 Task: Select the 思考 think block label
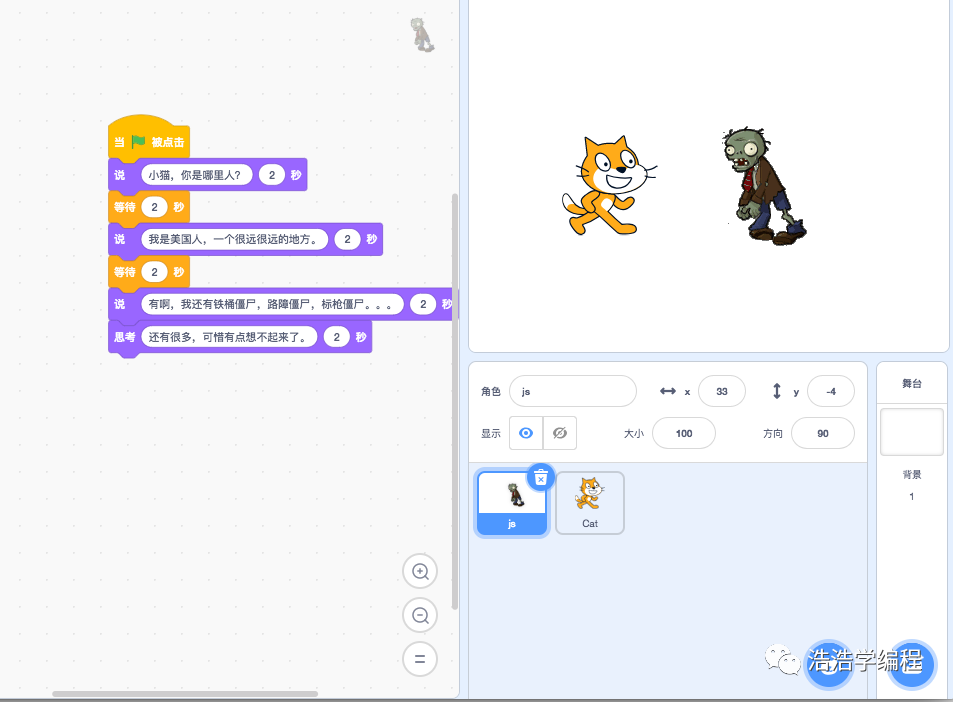tap(125, 337)
